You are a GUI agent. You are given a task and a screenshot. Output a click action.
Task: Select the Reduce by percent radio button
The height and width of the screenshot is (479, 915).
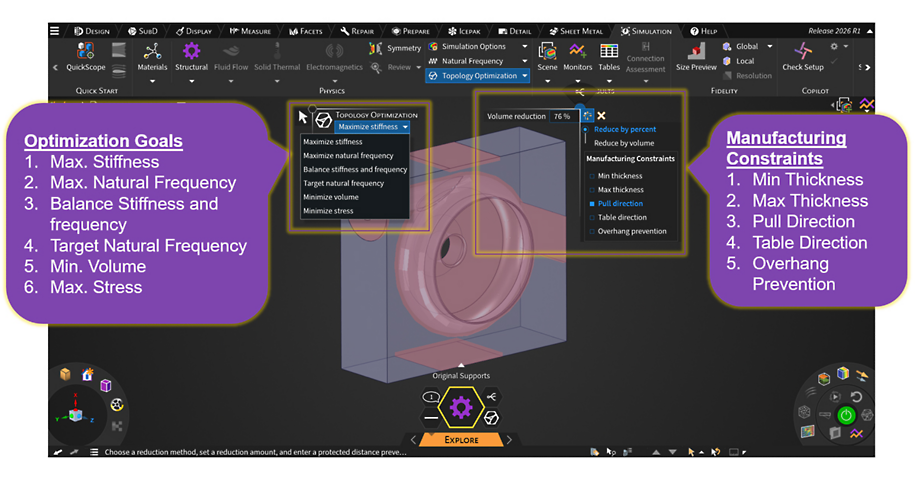coord(585,129)
